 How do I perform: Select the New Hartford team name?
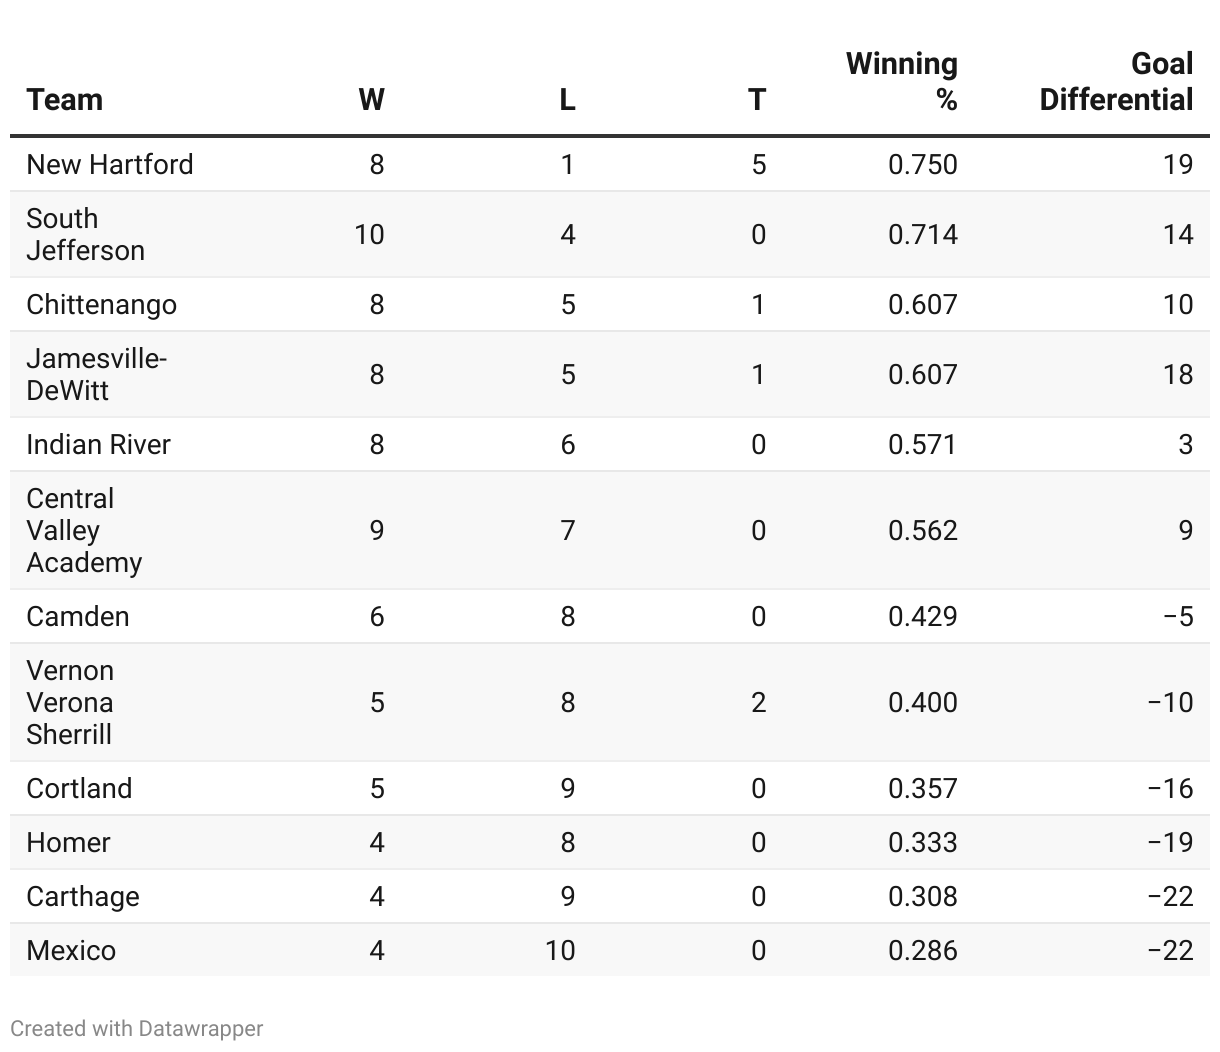[110, 164]
